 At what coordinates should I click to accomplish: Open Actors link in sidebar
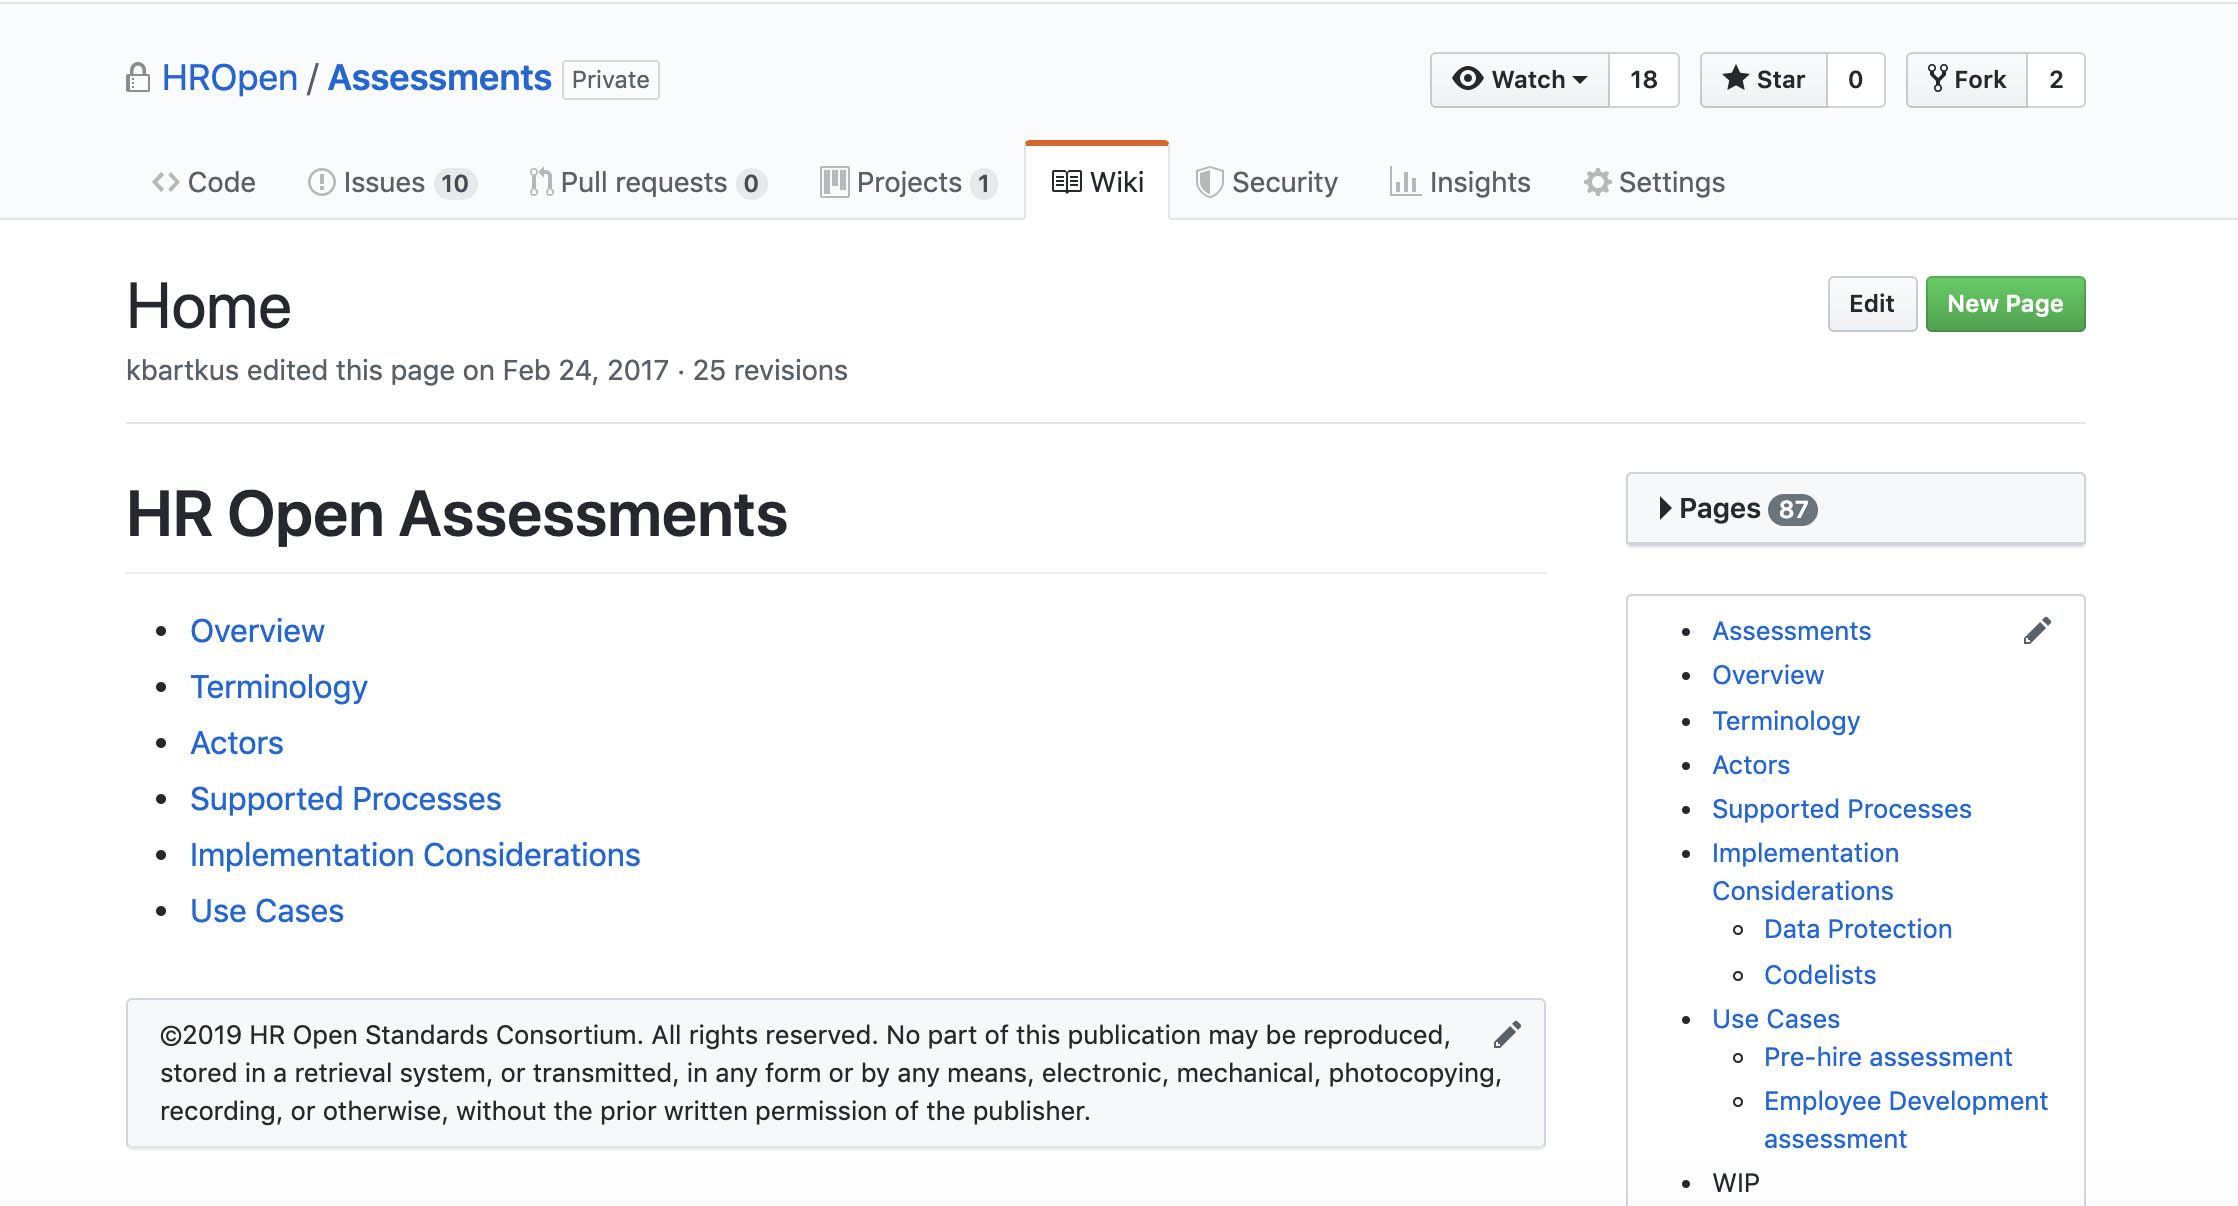pyautogui.click(x=1751, y=765)
